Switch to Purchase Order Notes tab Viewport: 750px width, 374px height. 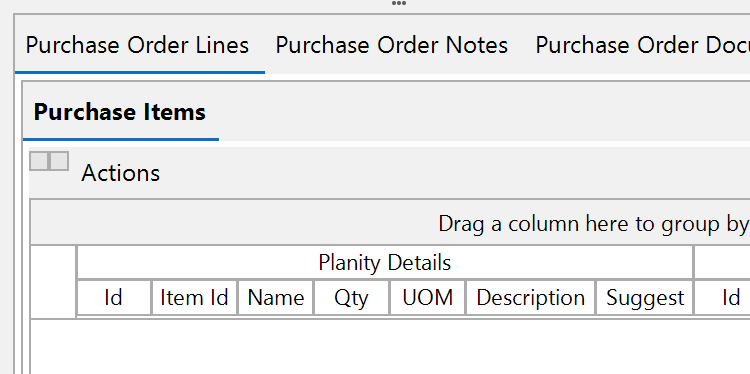coord(391,45)
